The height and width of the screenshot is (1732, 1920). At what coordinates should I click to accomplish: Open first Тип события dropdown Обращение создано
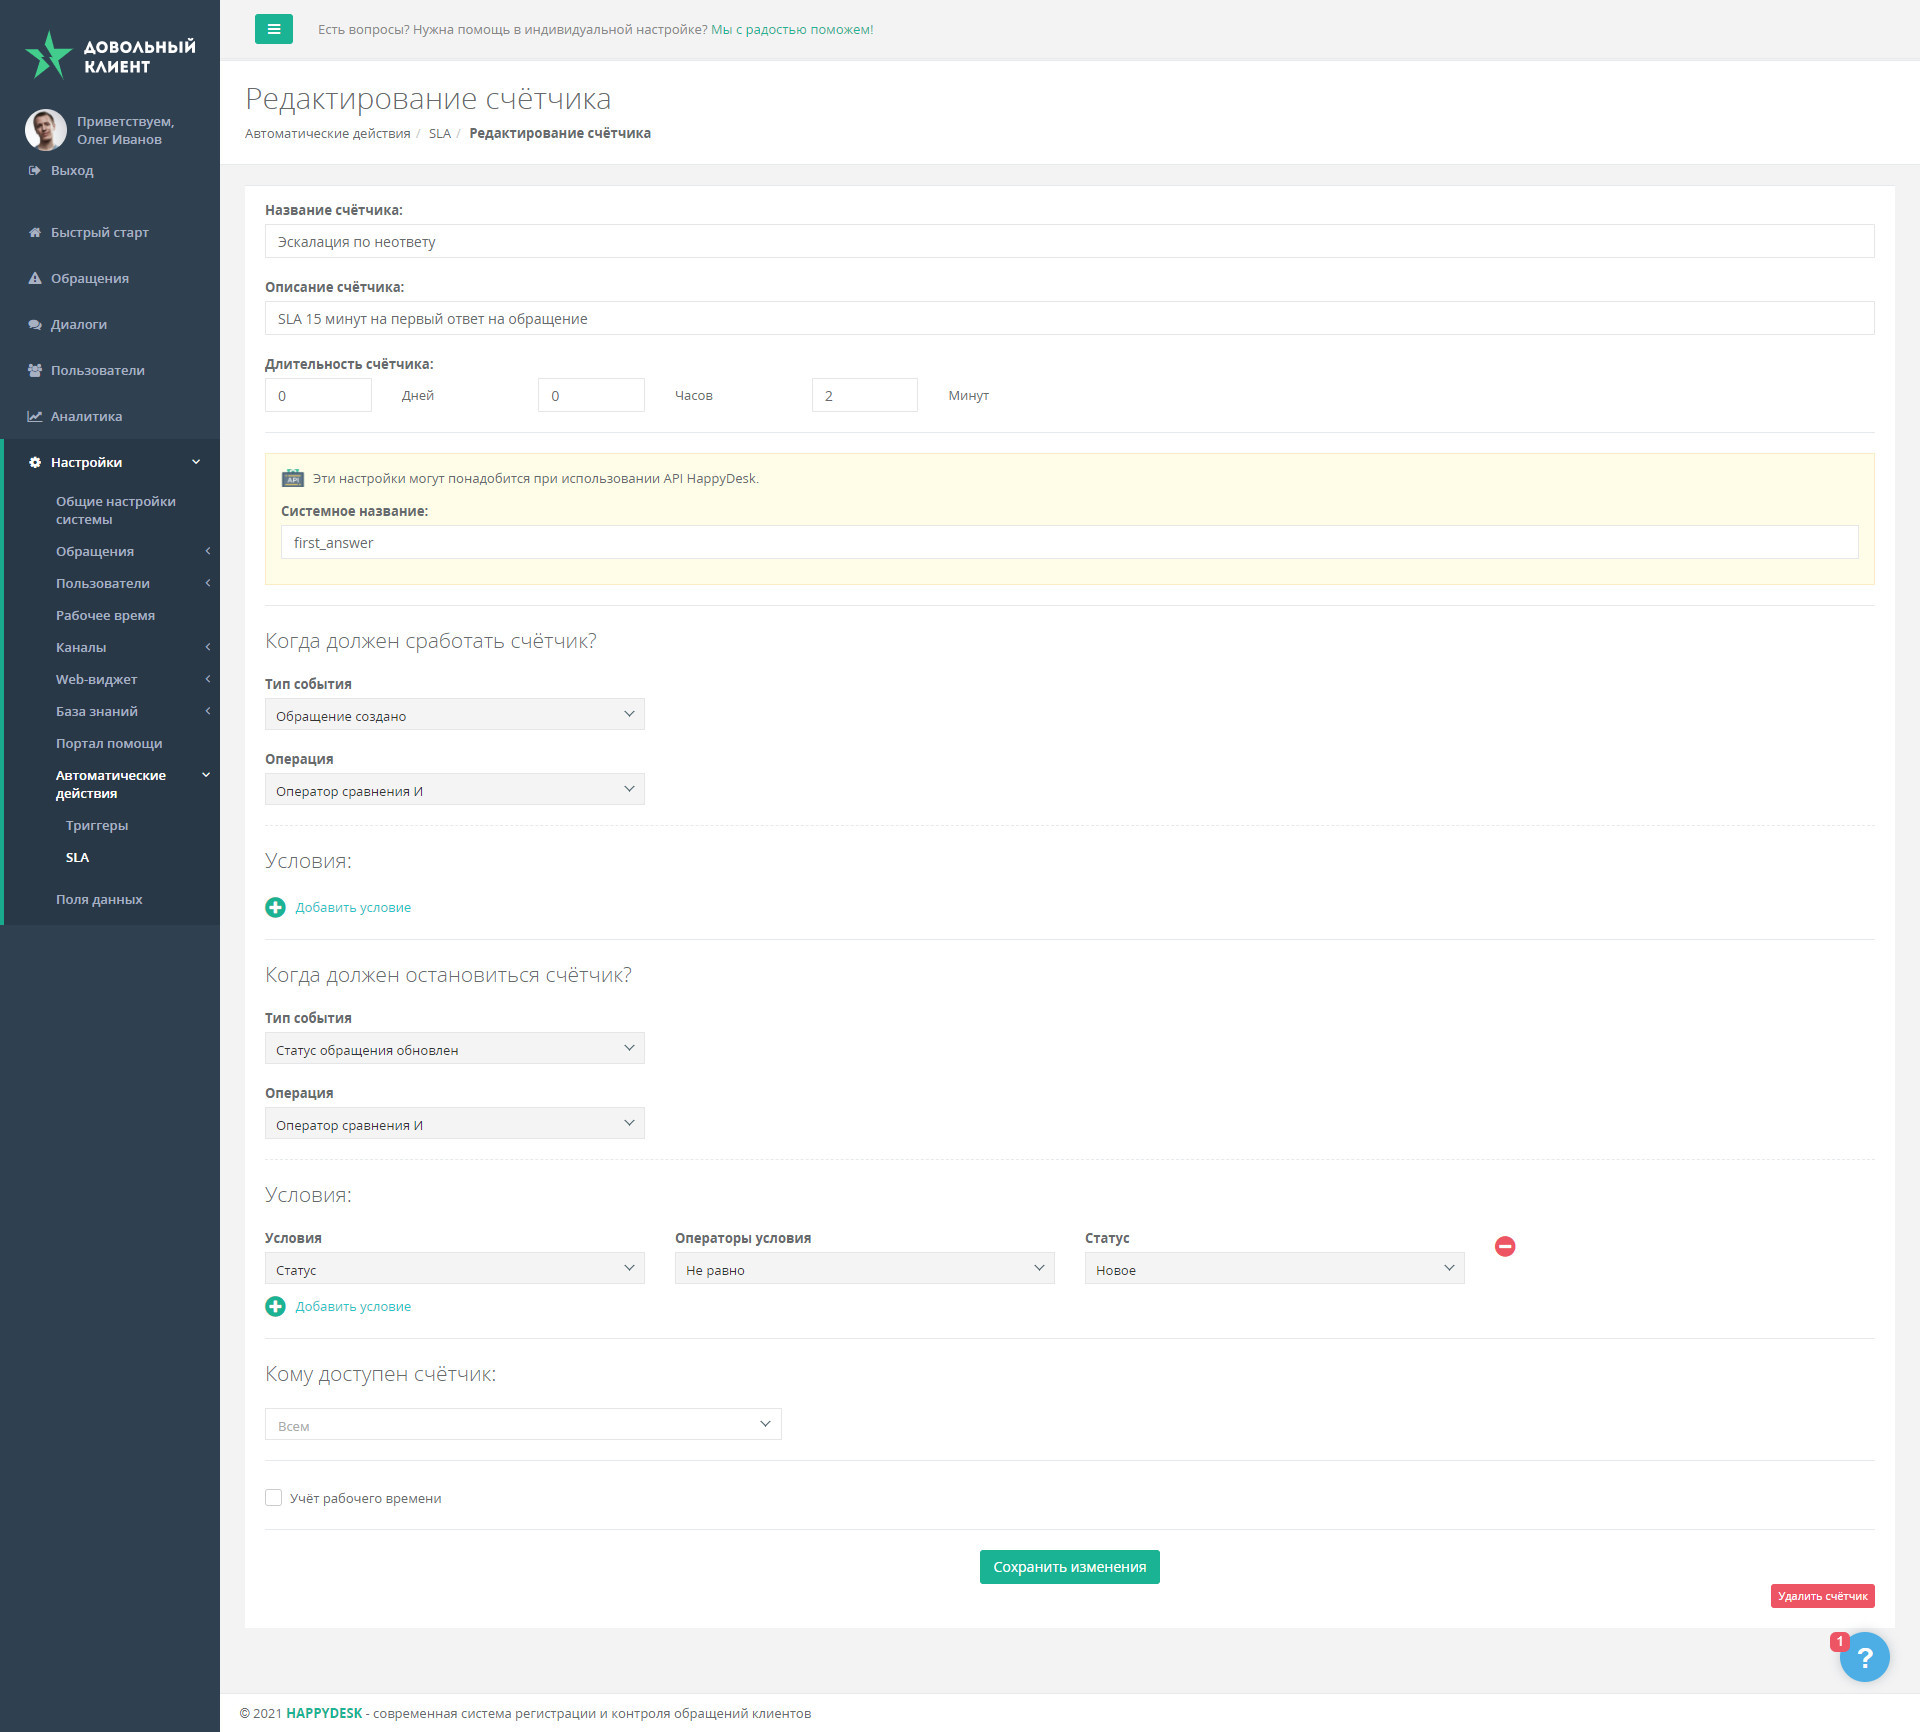click(454, 715)
